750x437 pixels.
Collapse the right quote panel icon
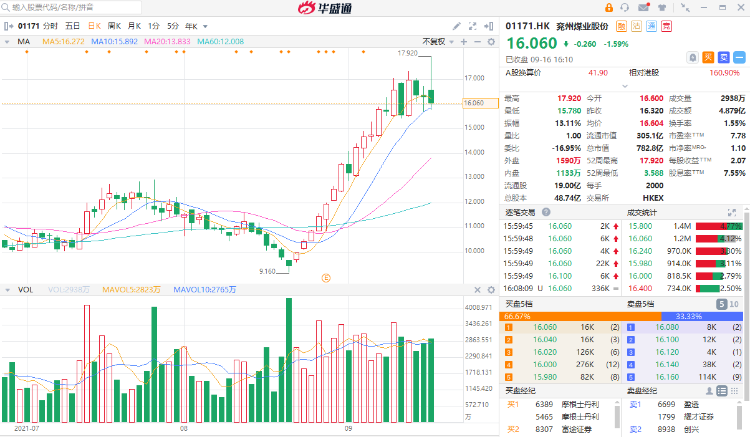tap(488, 26)
